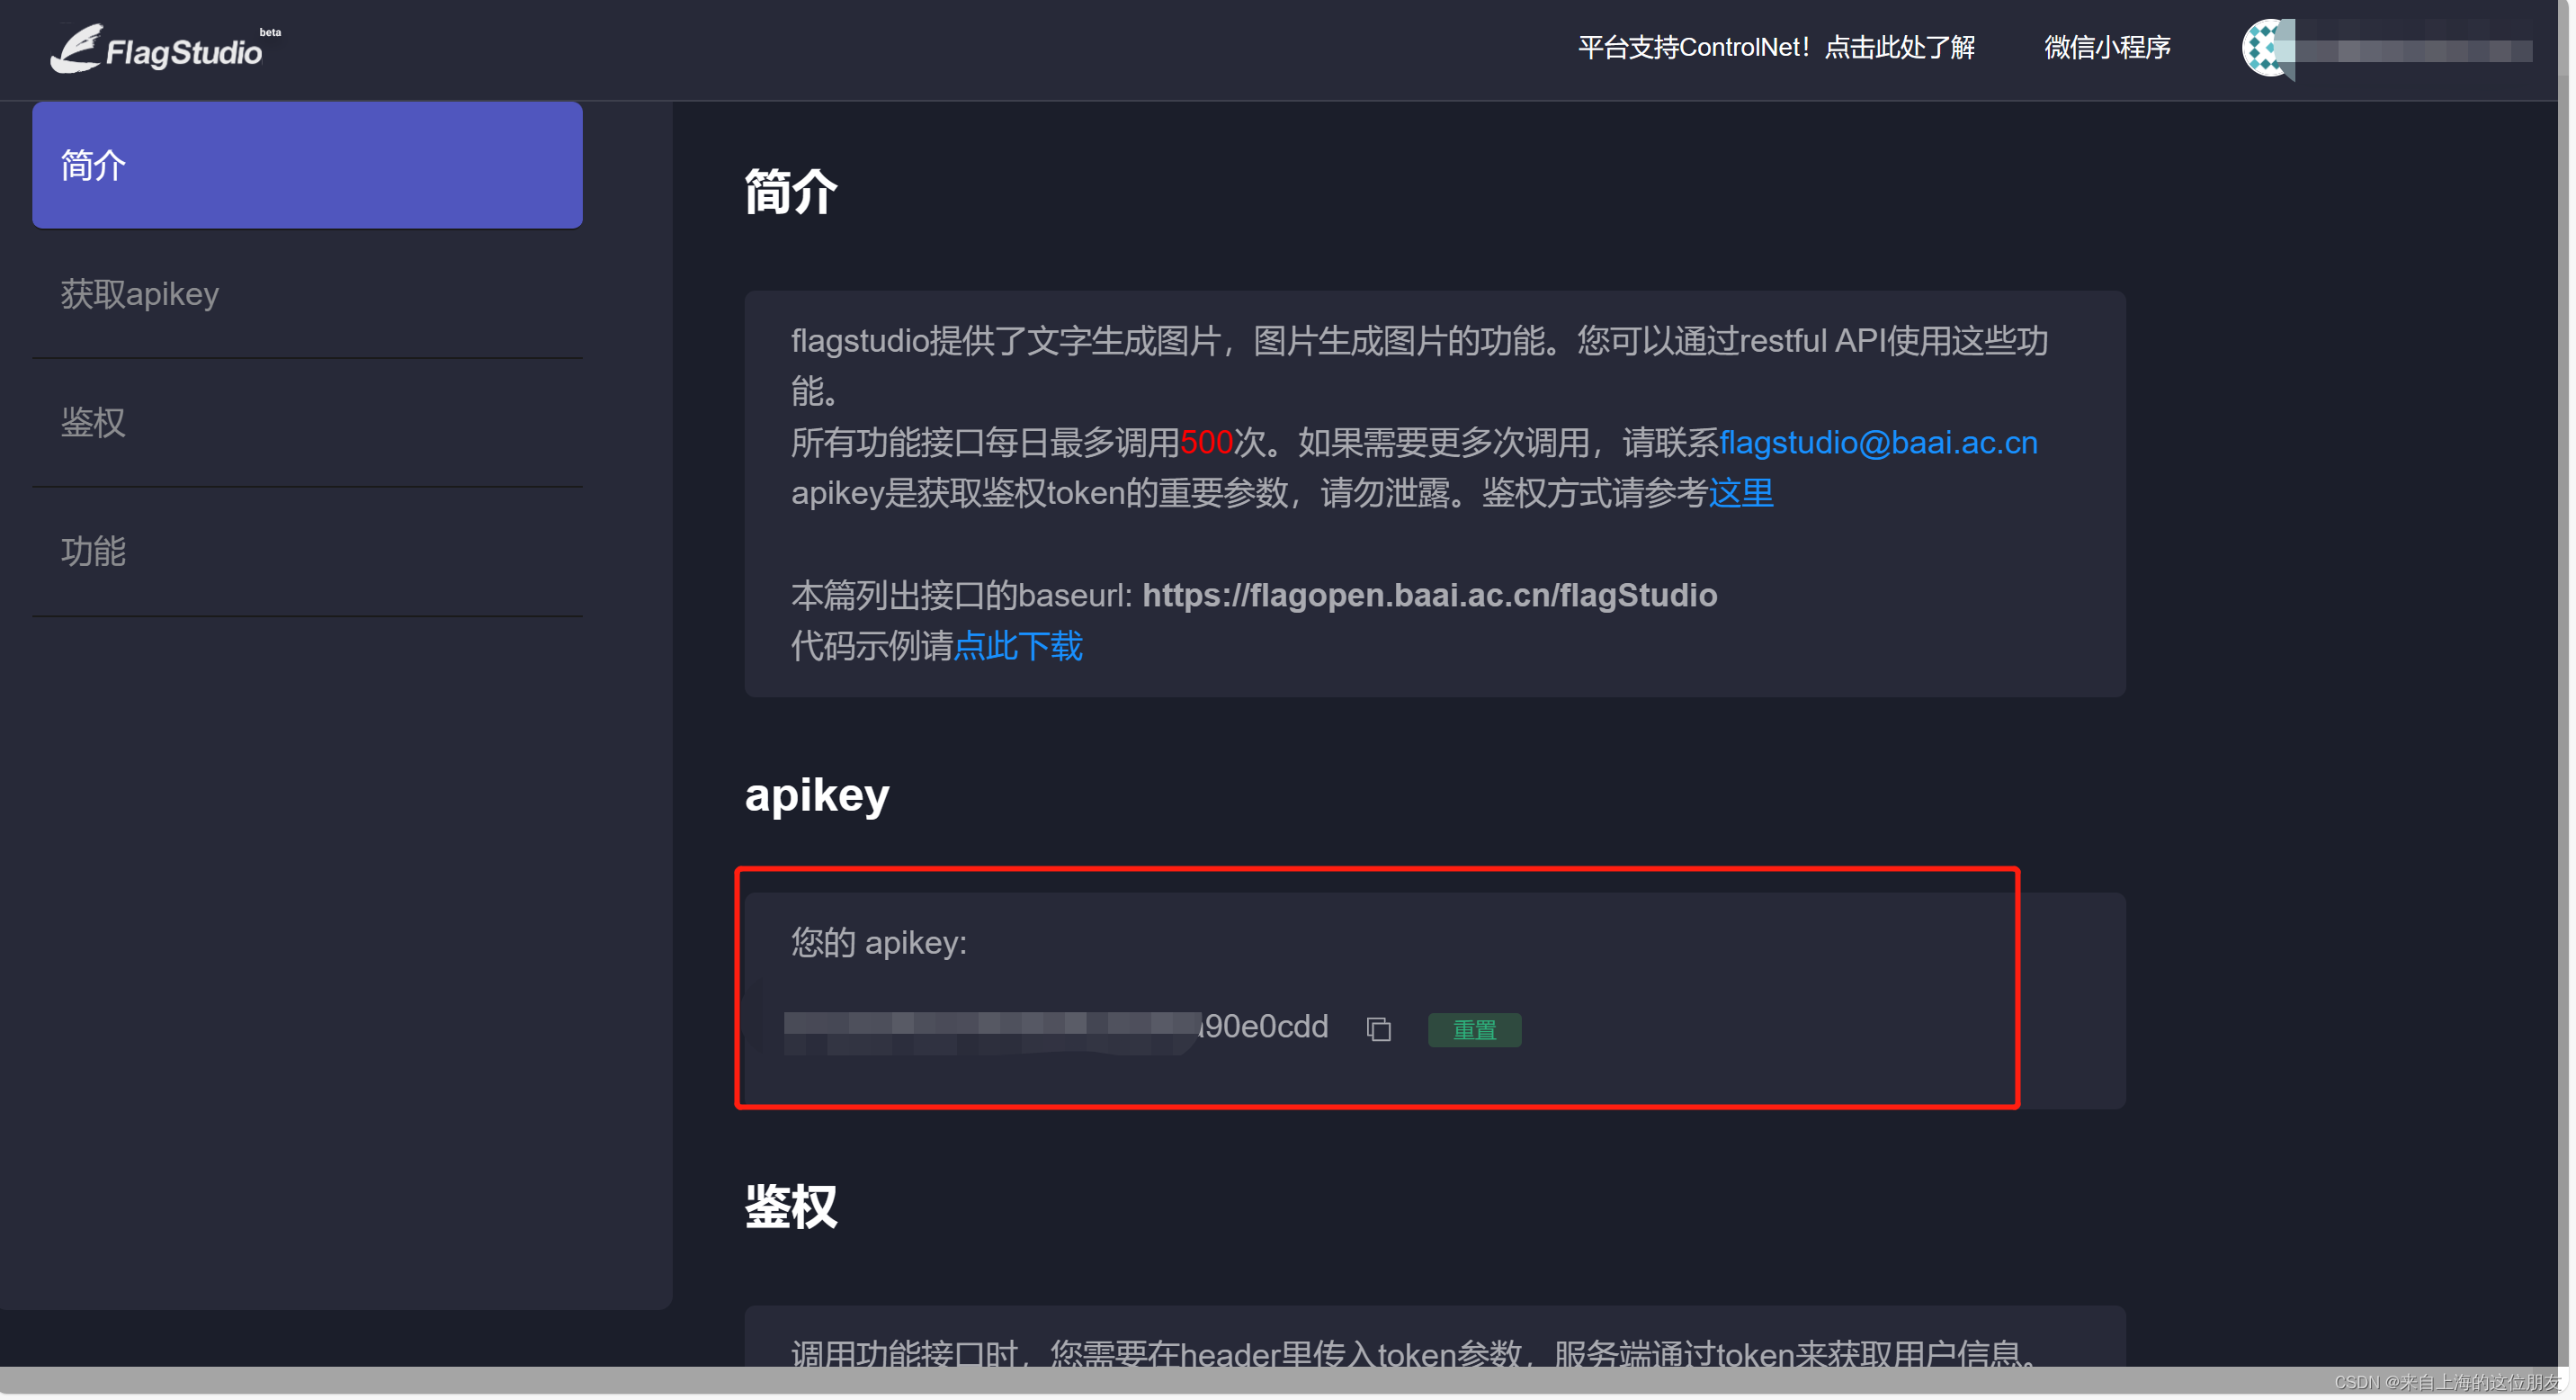Open the ControlNet announcement link

[1776, 47]
